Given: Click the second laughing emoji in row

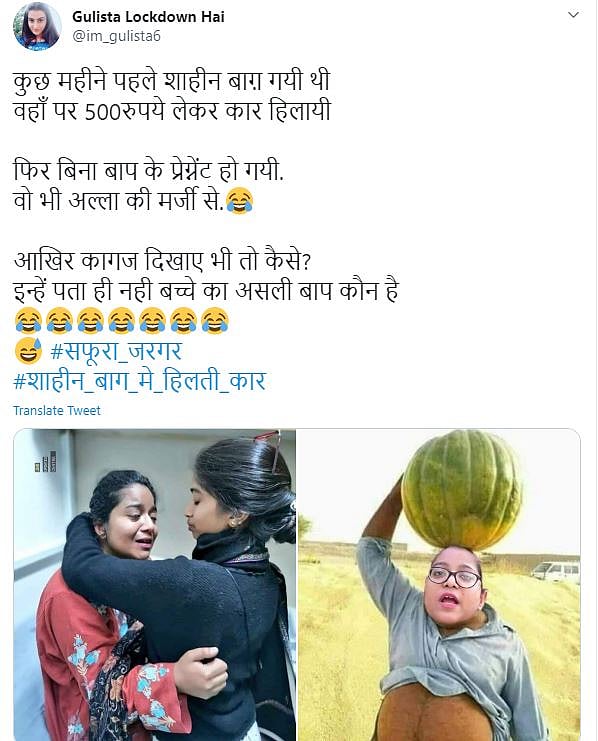Looking at the screenshot, I should point(60,321).
